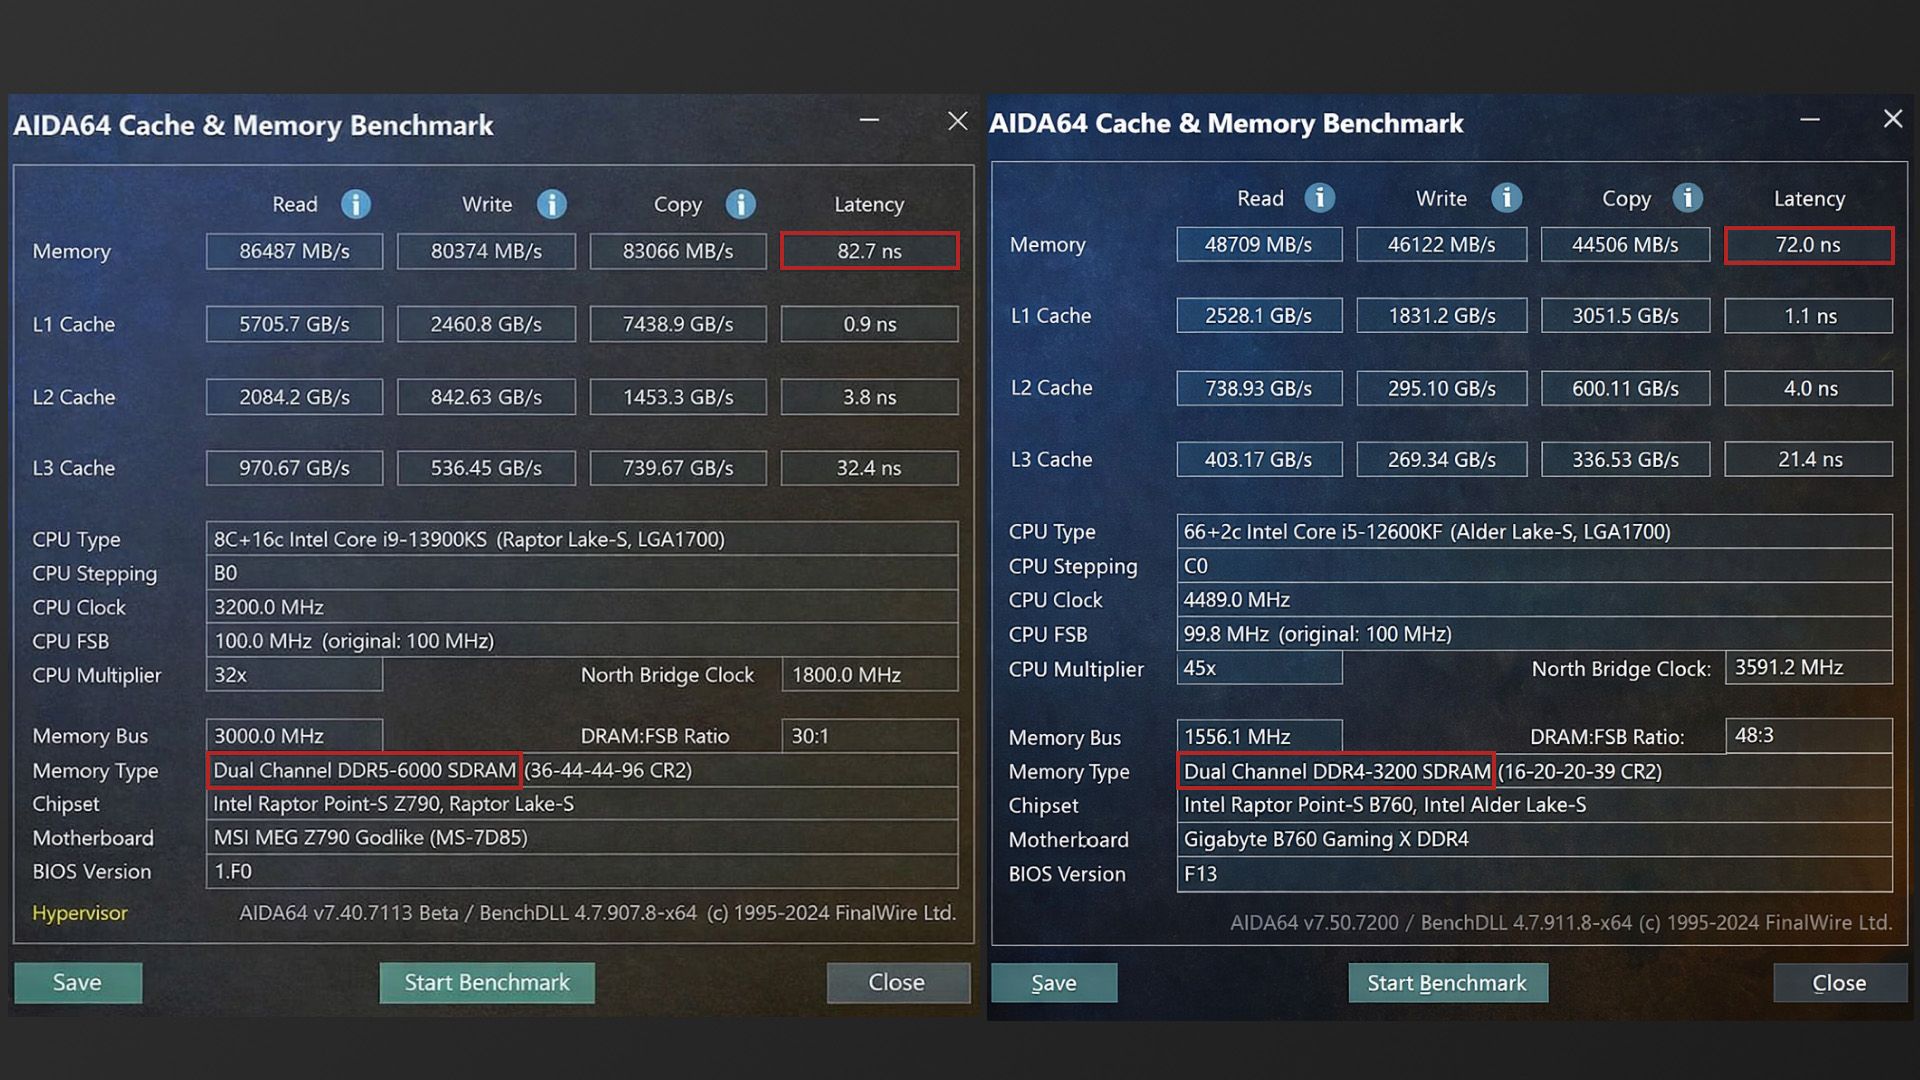Screen dimensions: 1920x1080
Task: Click the DDR4-3200 Memory Type field
Action: coord(1335,771)
